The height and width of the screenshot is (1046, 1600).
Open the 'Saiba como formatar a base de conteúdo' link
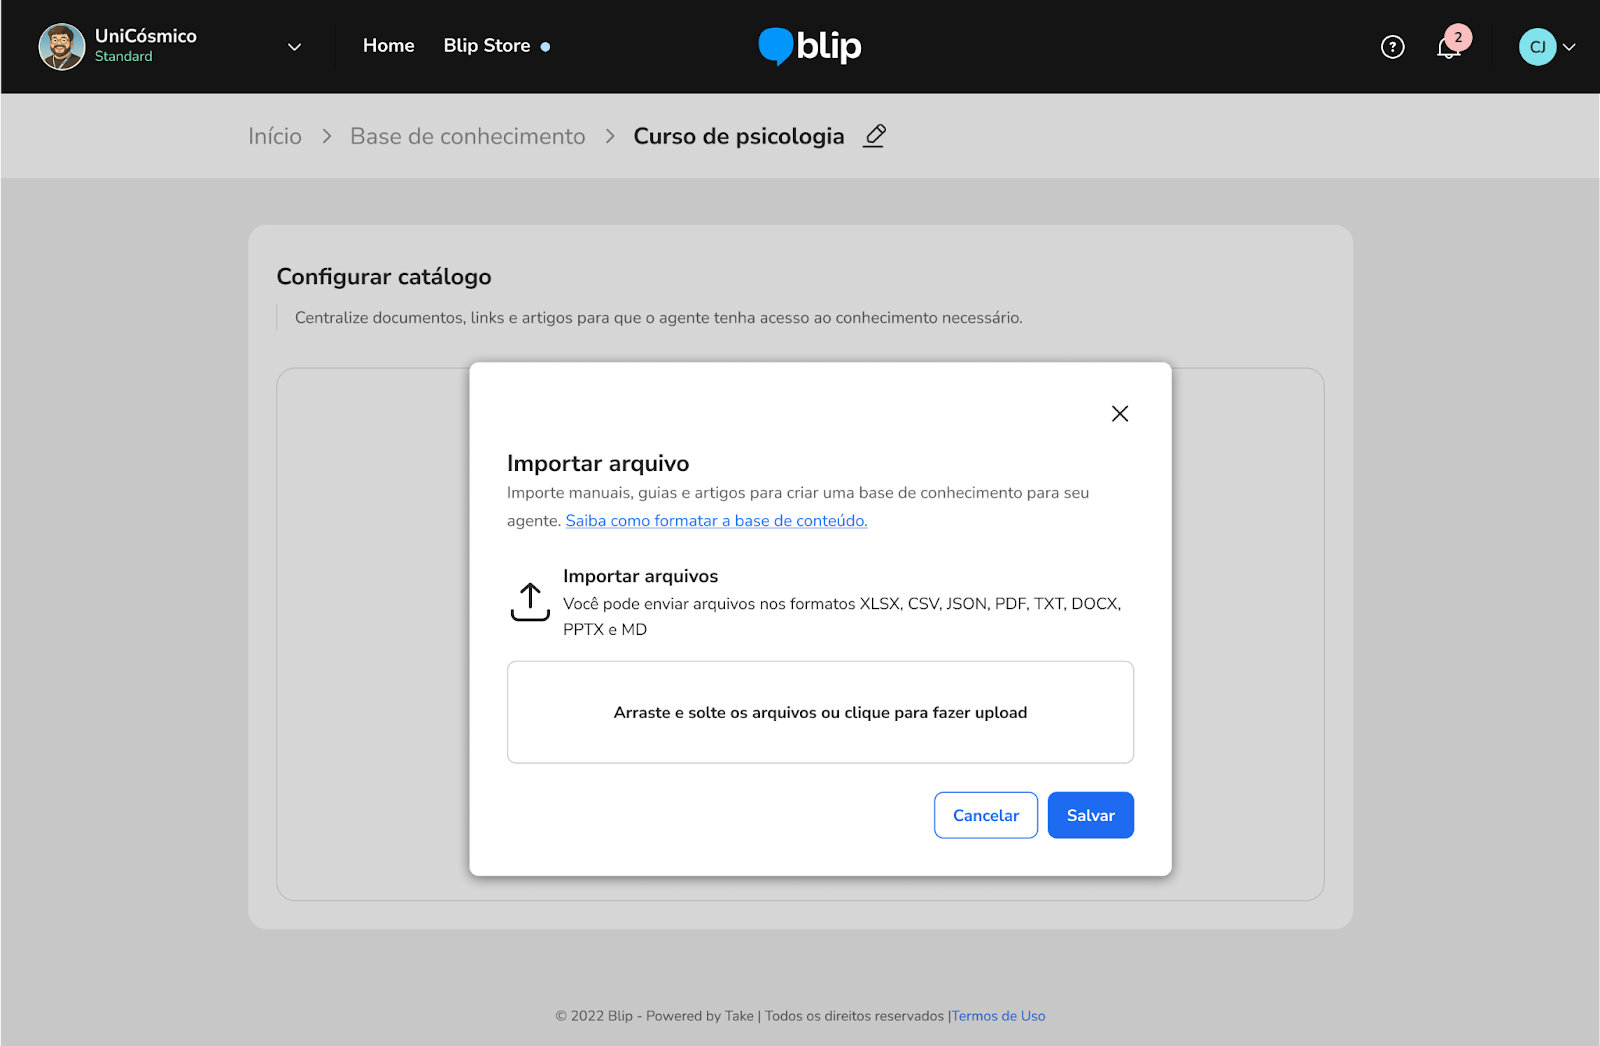716,521
